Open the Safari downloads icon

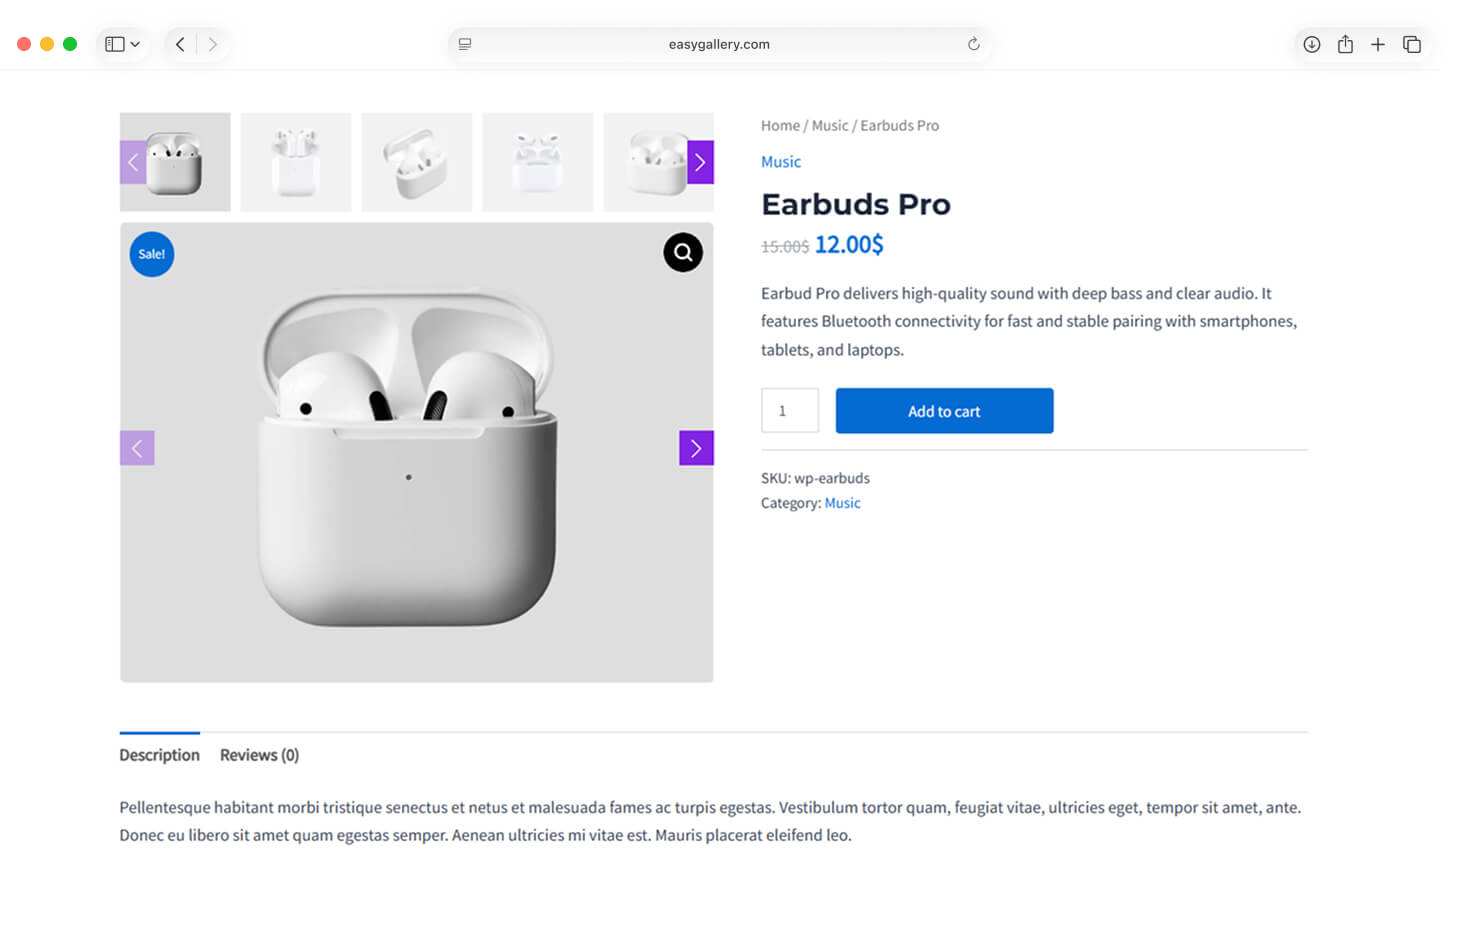[x=1312, y=44]
